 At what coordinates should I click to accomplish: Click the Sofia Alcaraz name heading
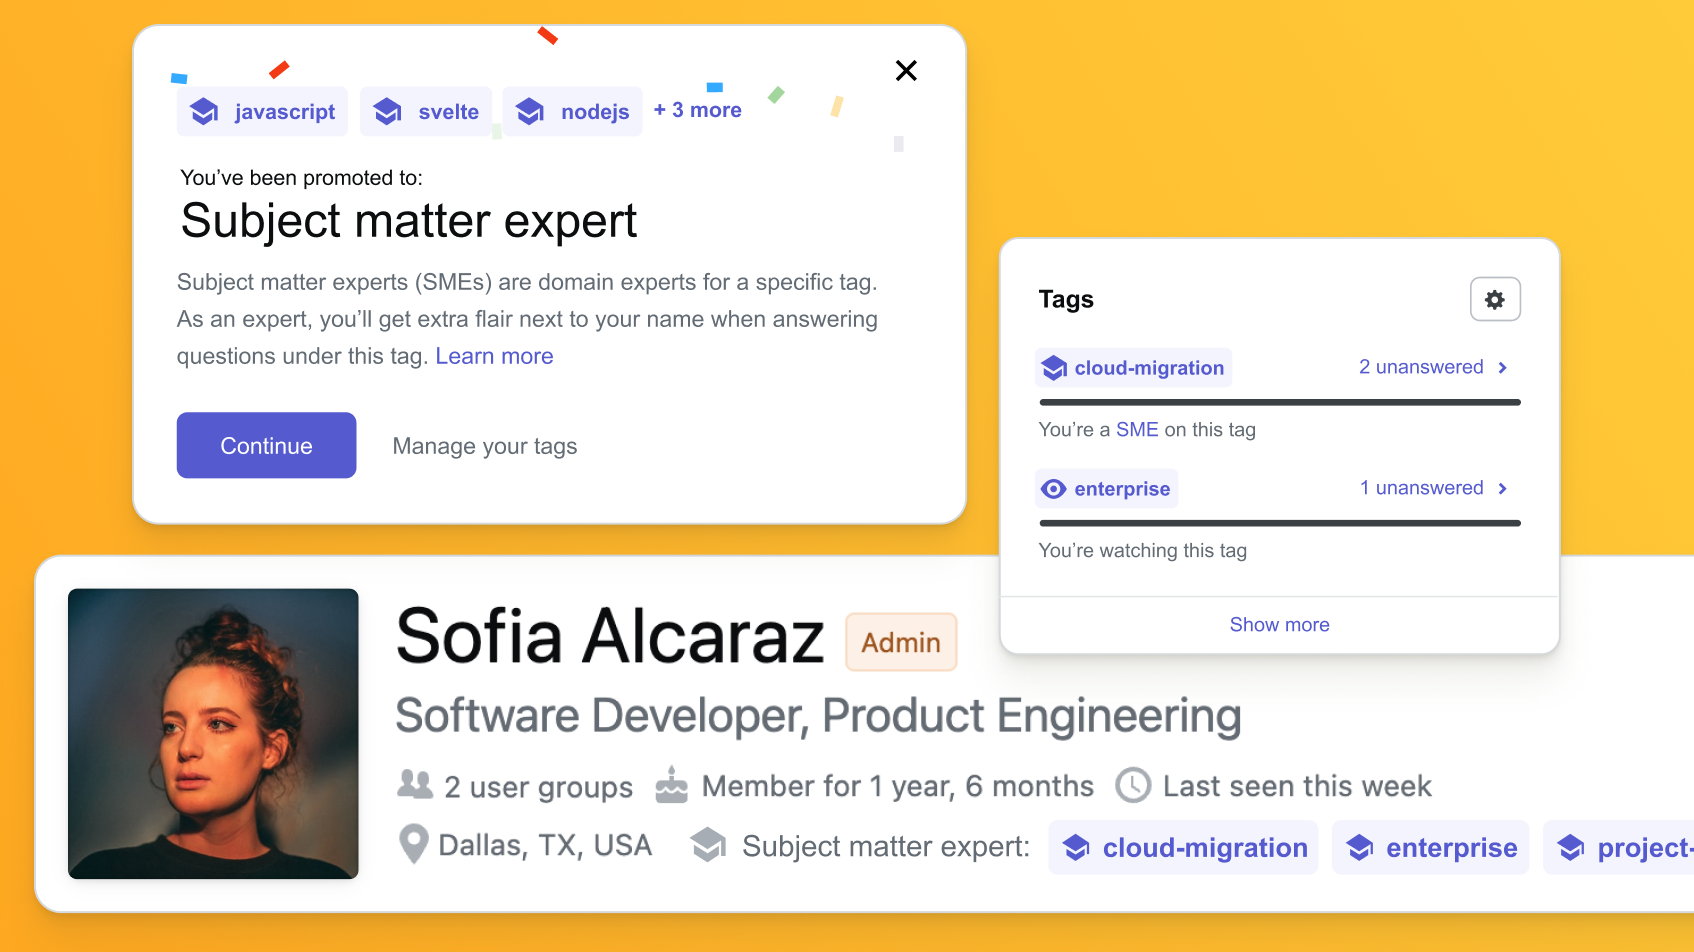coord(610,637)
